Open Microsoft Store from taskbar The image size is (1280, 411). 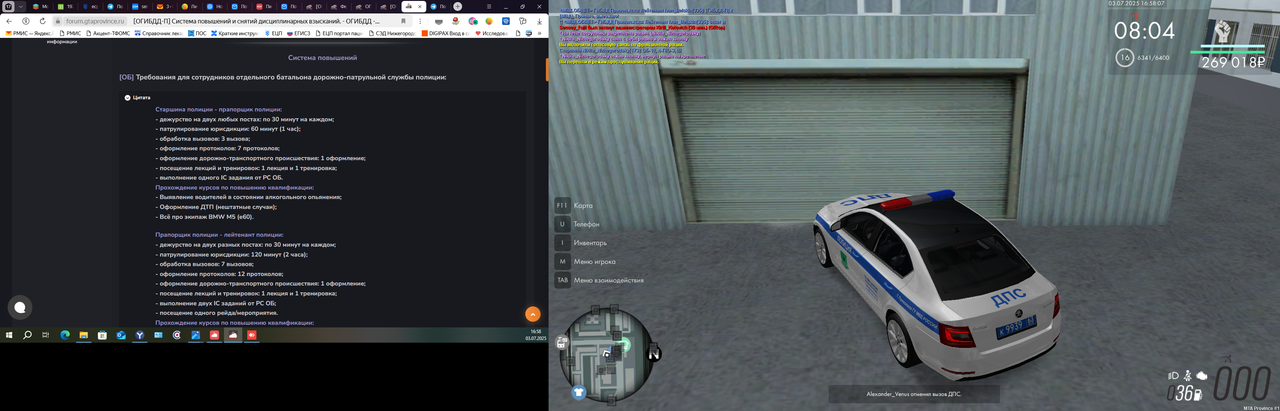coord(102,335)
